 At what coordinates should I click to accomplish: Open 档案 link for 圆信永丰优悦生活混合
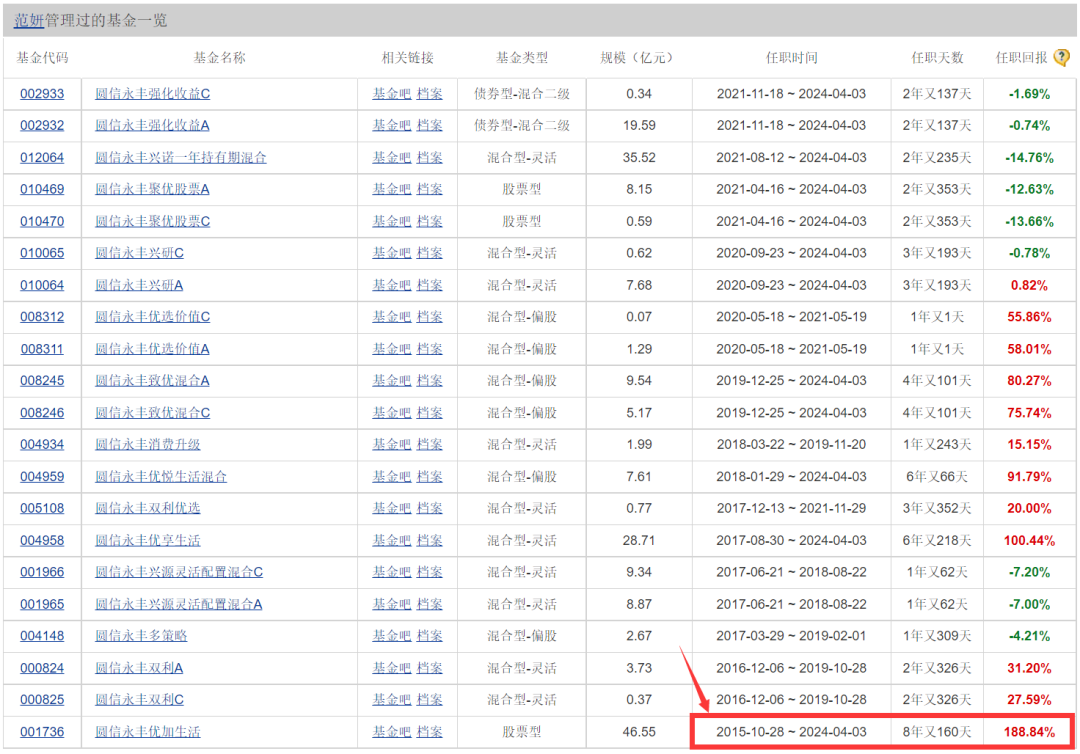click(x=430, y=477)
